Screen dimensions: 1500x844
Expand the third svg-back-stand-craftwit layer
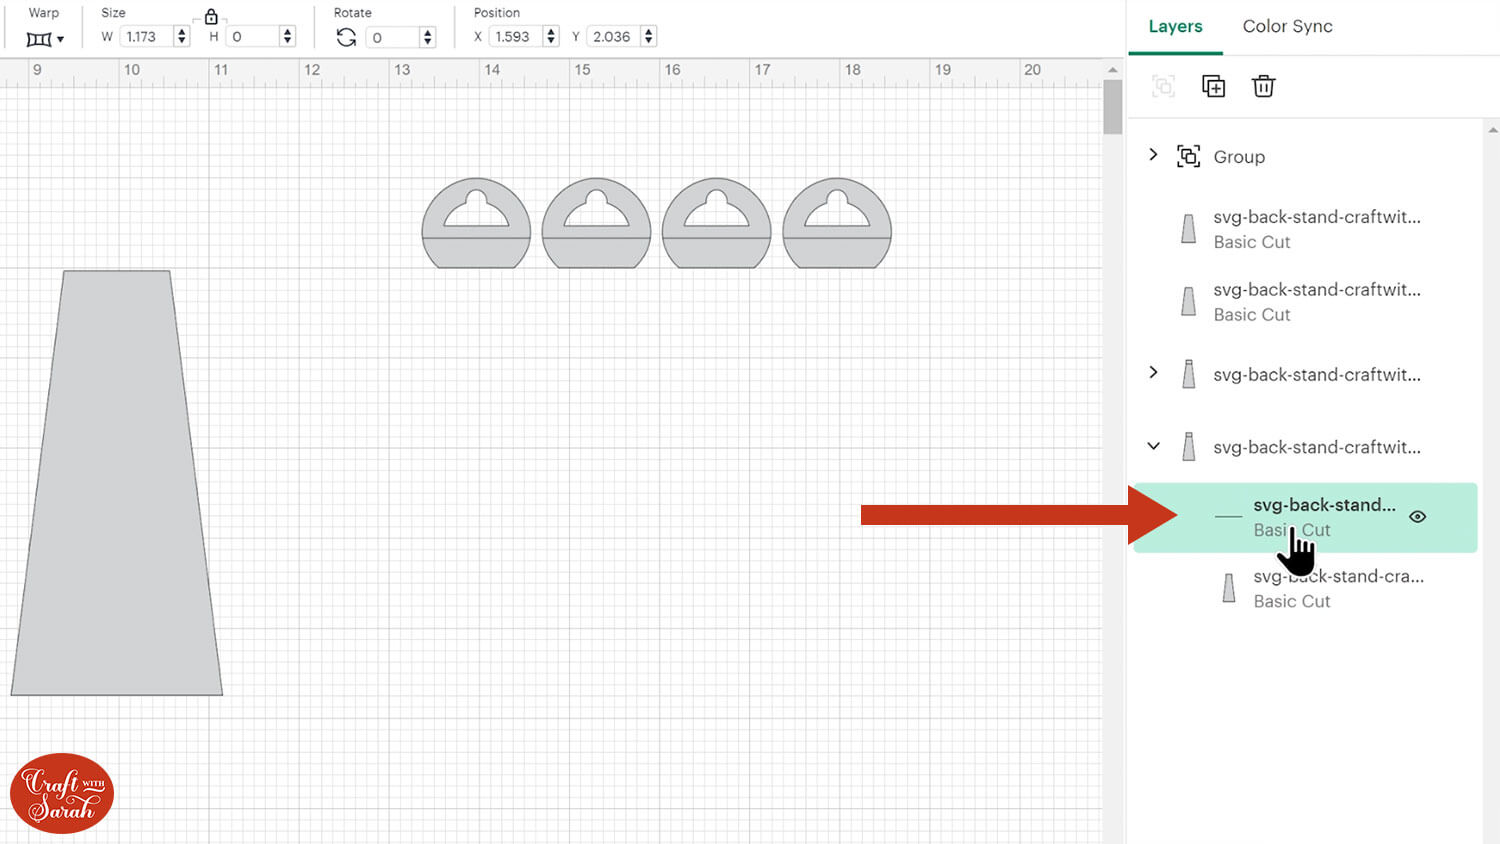pos(1153,373)
